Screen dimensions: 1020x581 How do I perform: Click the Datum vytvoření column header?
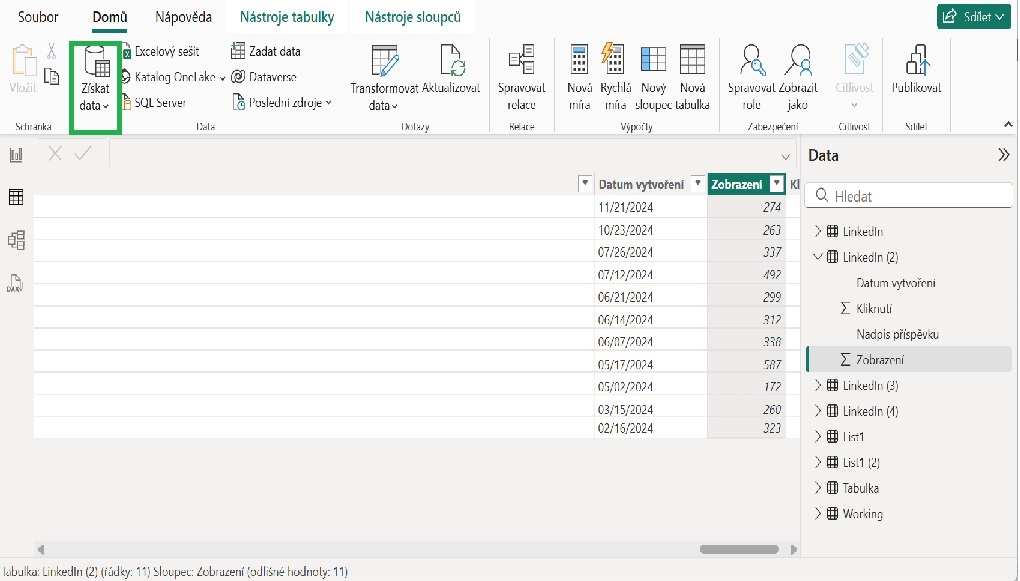click(641, 185)
